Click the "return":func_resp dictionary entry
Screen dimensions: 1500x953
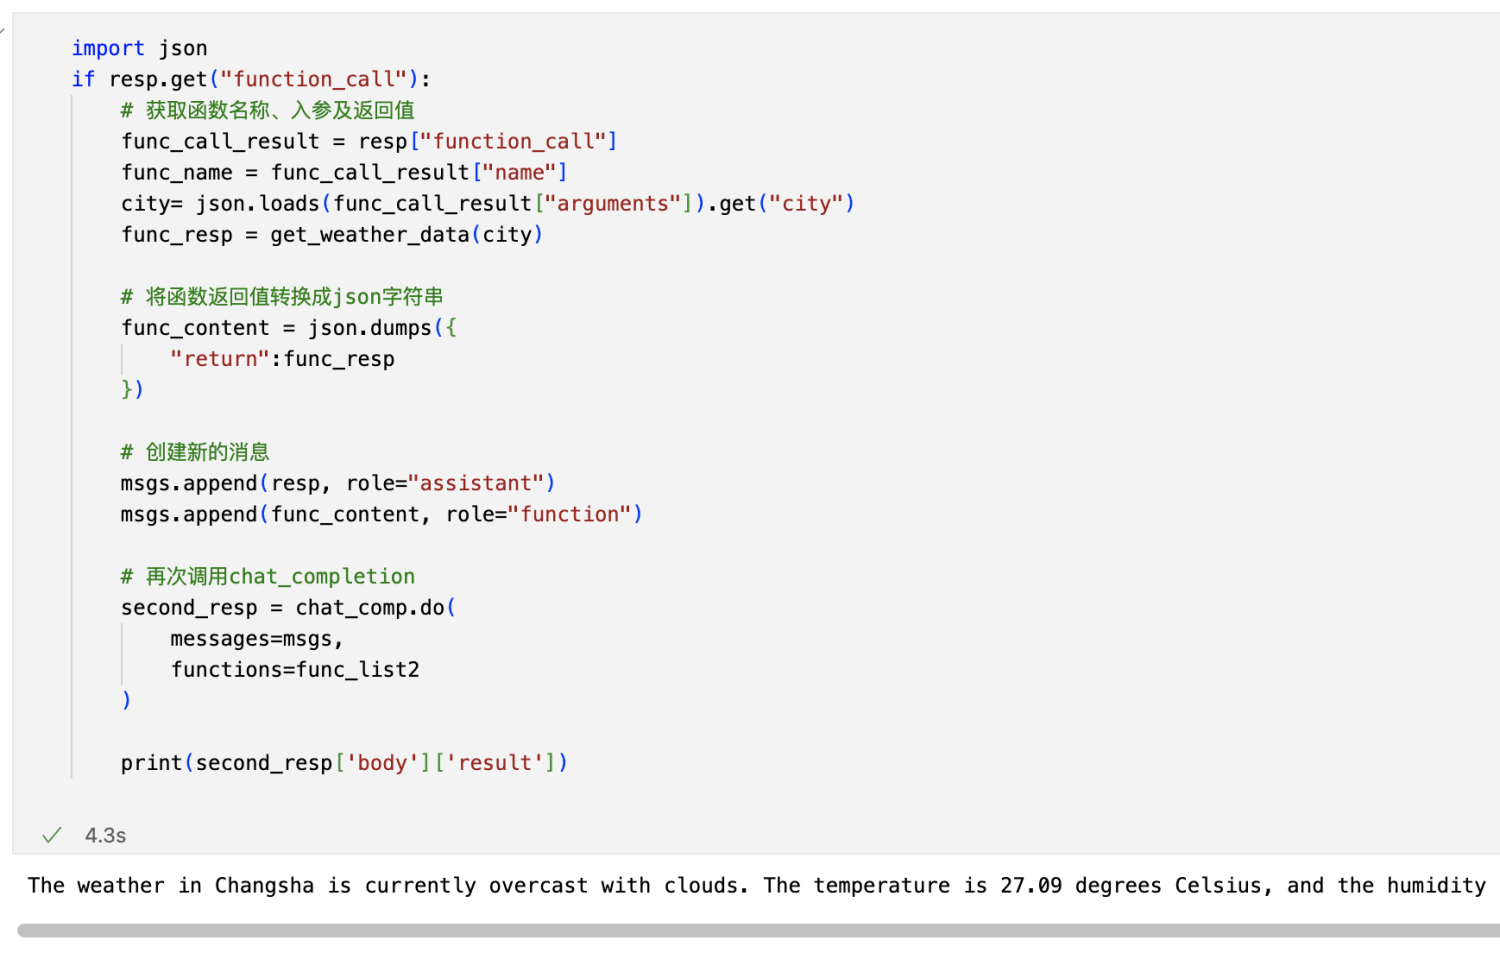click(282, 358)
